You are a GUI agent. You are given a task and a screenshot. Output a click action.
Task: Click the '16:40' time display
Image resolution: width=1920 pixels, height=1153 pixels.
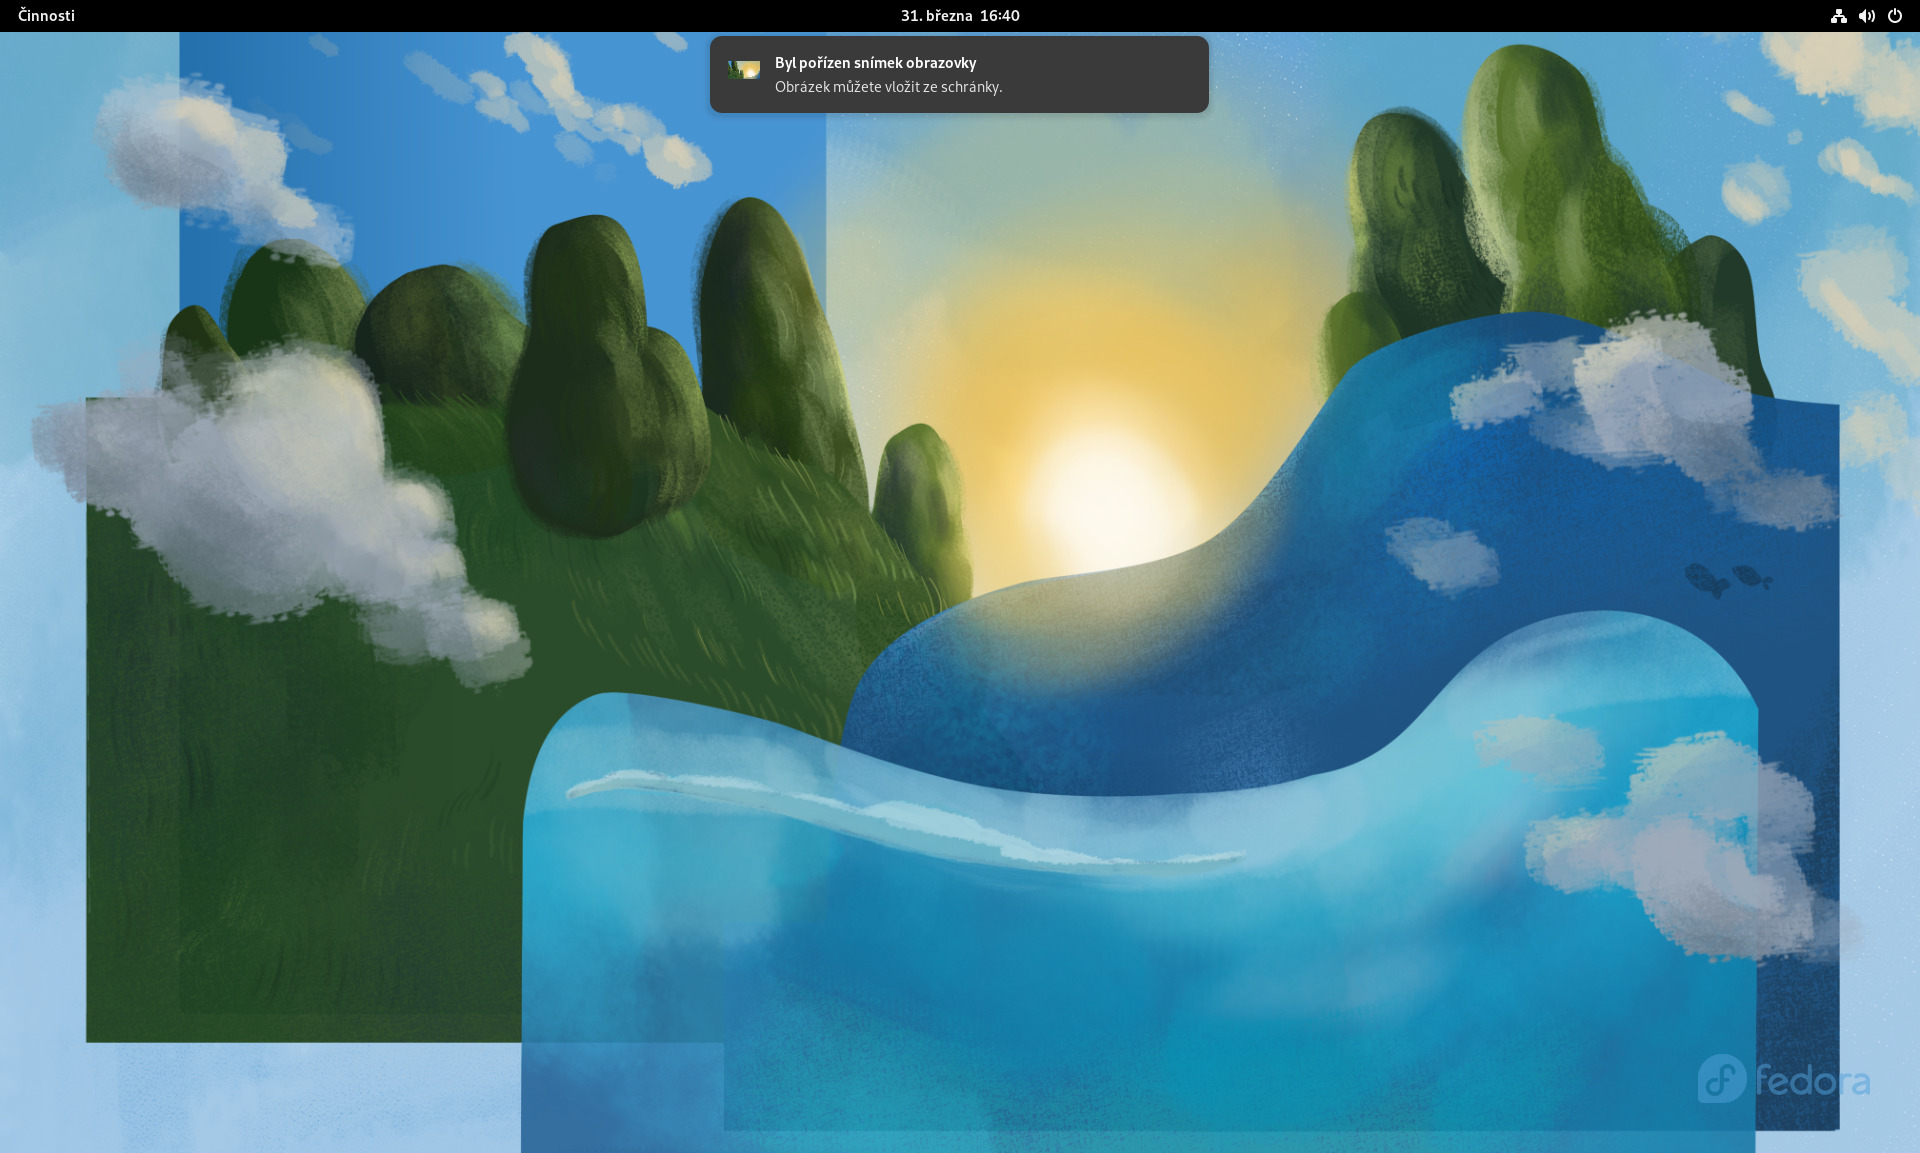coord(999,15)
